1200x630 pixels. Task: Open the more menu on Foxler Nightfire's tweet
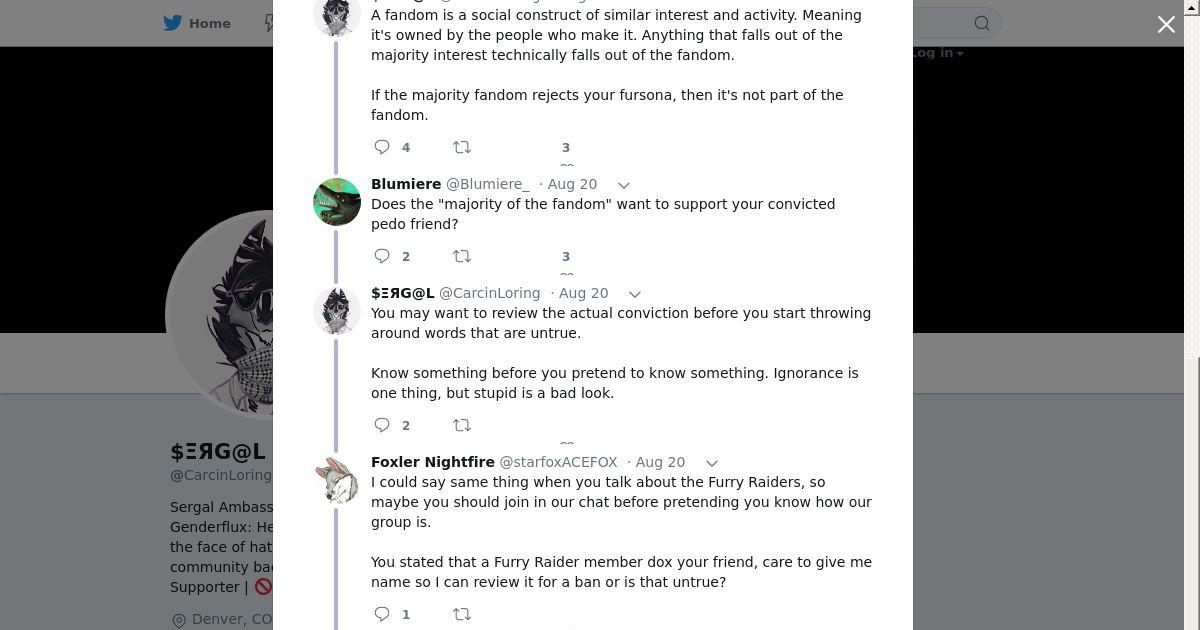point(712,463)
